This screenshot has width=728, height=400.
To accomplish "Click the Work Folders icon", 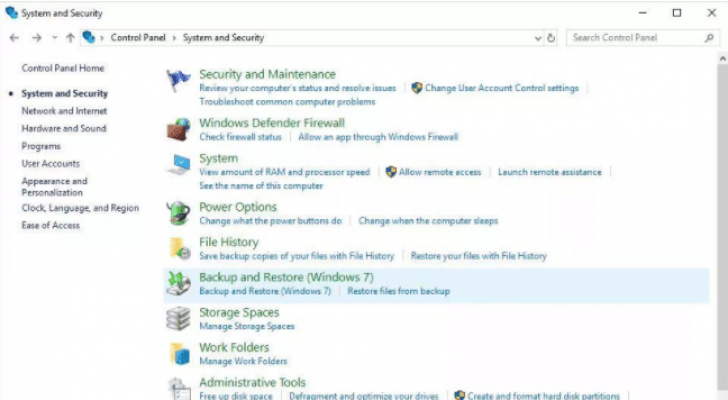I will point(179,354).
